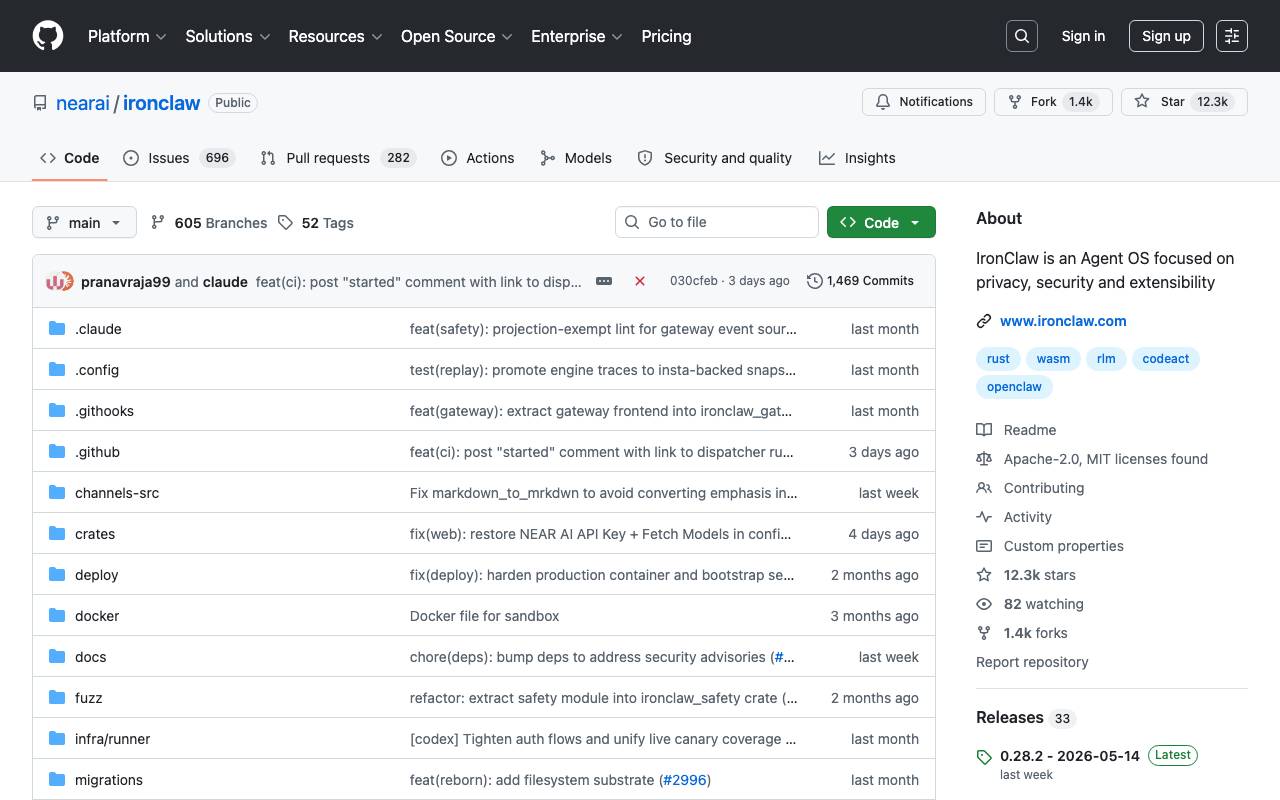1280x800 pixels.
Task: Click the Sign up button
Action: pos(1166,36)
